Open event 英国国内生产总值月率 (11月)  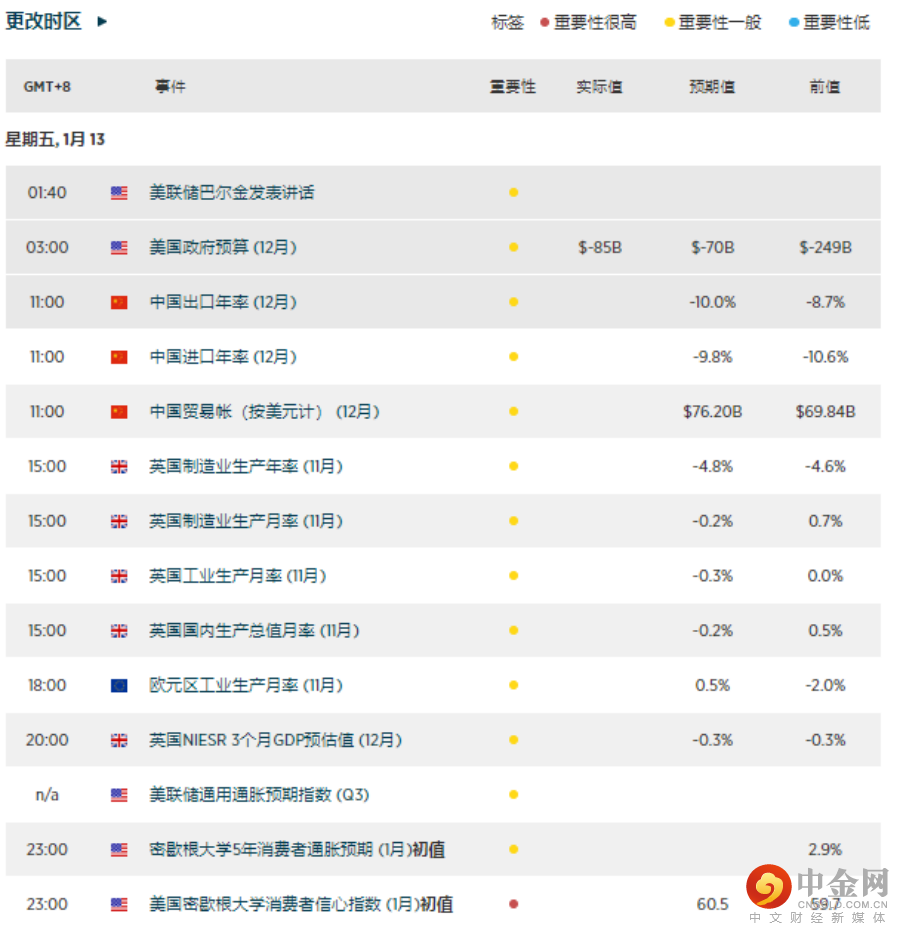pos(254,630)
